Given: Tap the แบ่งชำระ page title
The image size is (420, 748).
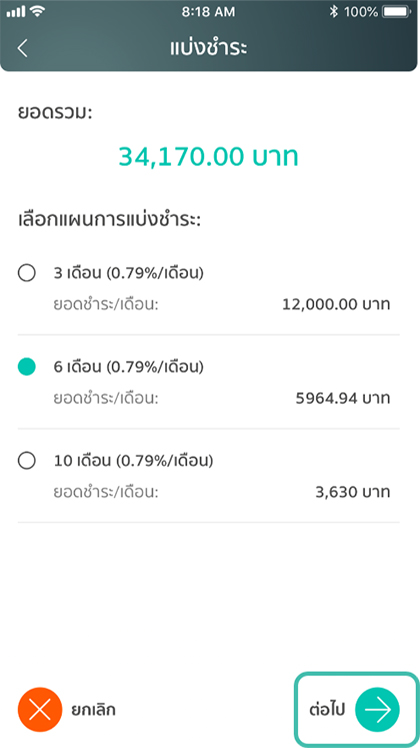Looking at the screenshot, I should [209, 49].
